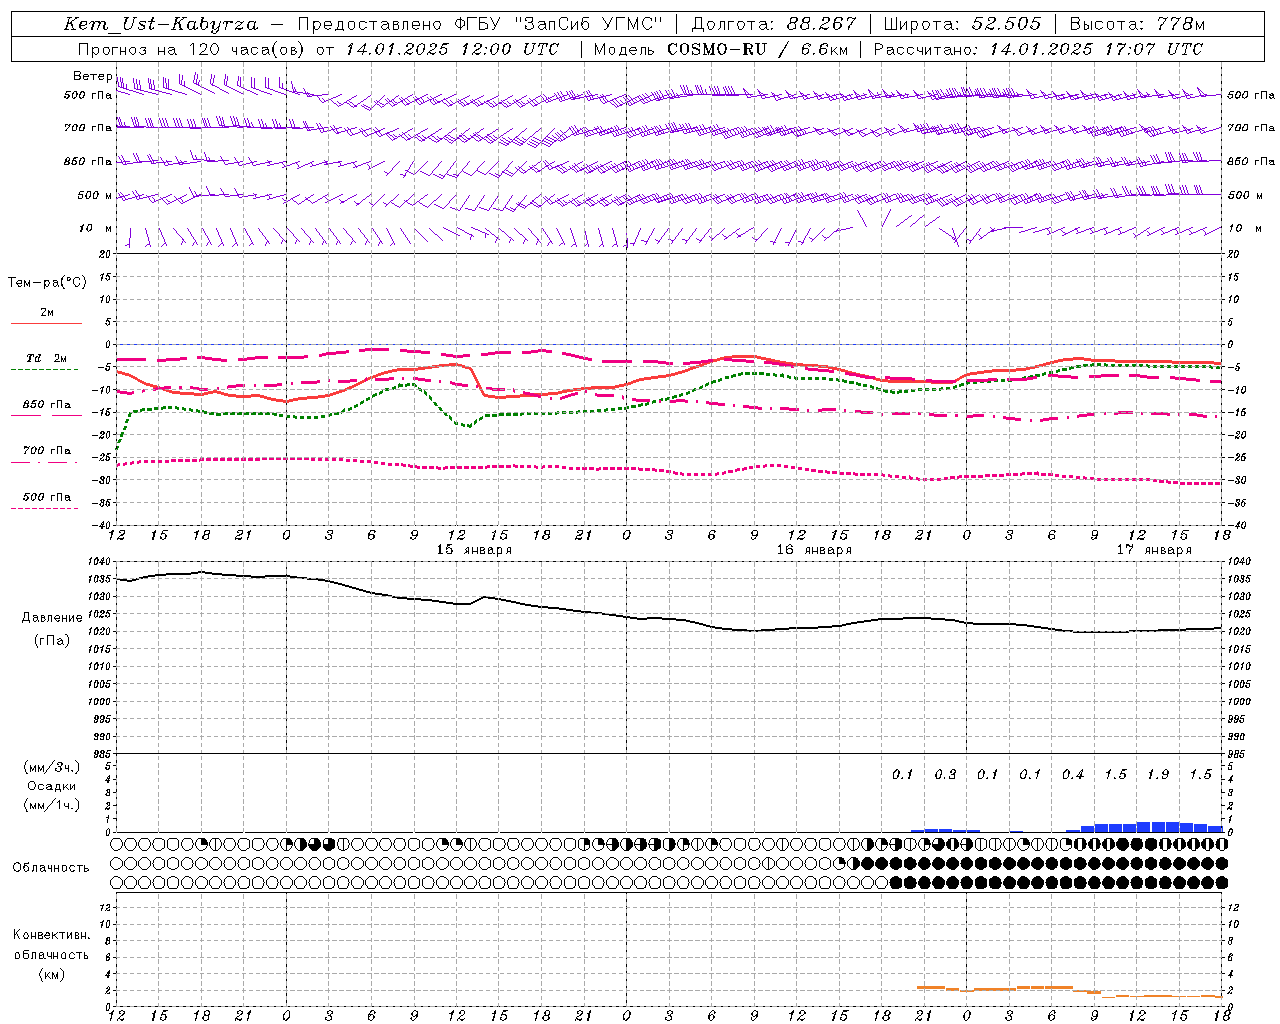
Task: Click the elevation text Высота: 778м
Action: coord(1137,24)
